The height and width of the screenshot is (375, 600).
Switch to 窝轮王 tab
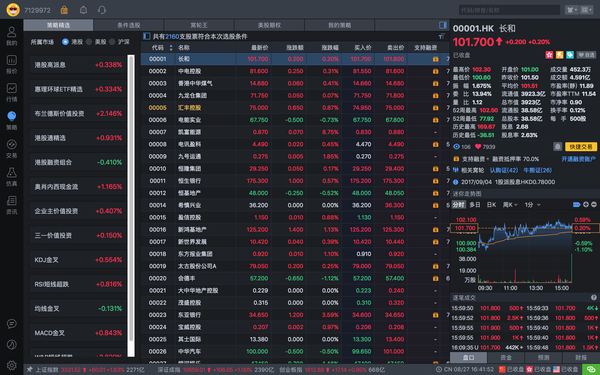tap(199, 25)
